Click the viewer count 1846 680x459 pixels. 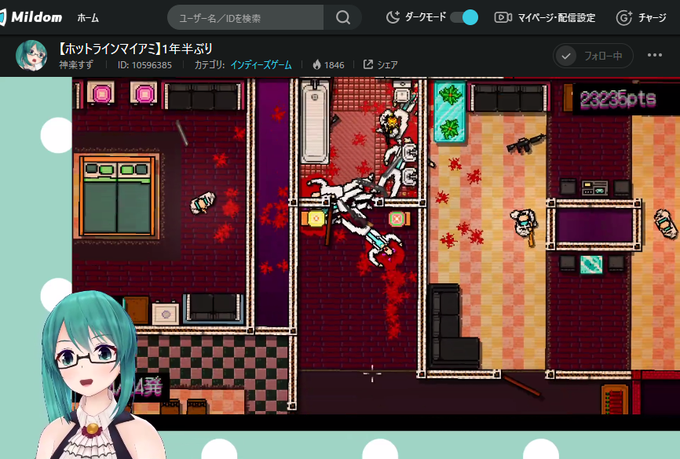(x=334, y=65)
